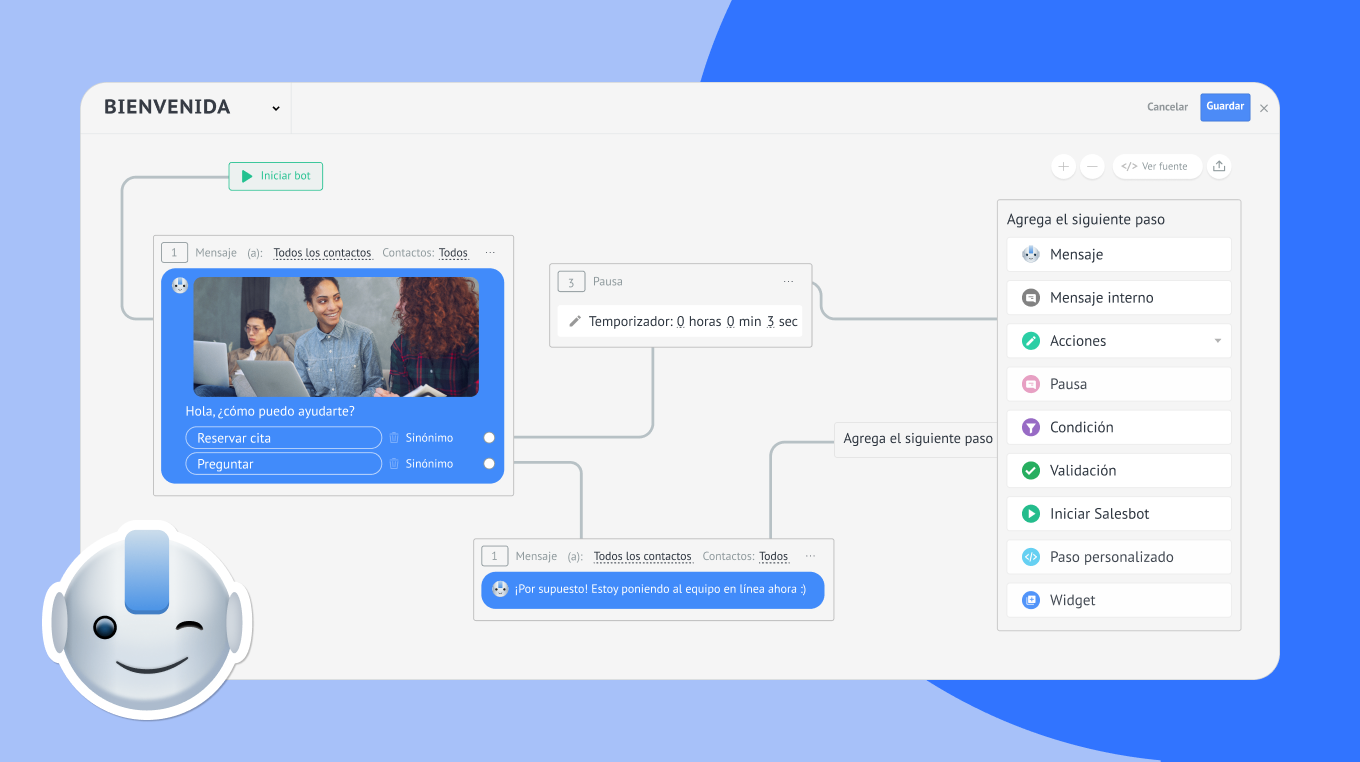Click the bot avatar in image message bubble
This screenshot has width=1360, height=762.
(180, 286)
